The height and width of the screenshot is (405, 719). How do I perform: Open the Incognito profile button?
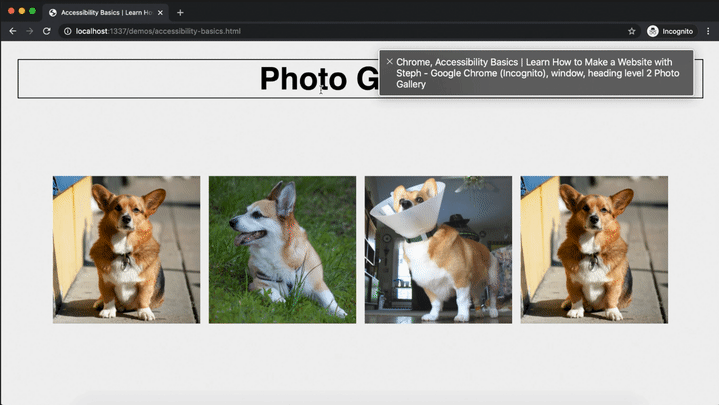pyautogui.click(x=670, y=31)
